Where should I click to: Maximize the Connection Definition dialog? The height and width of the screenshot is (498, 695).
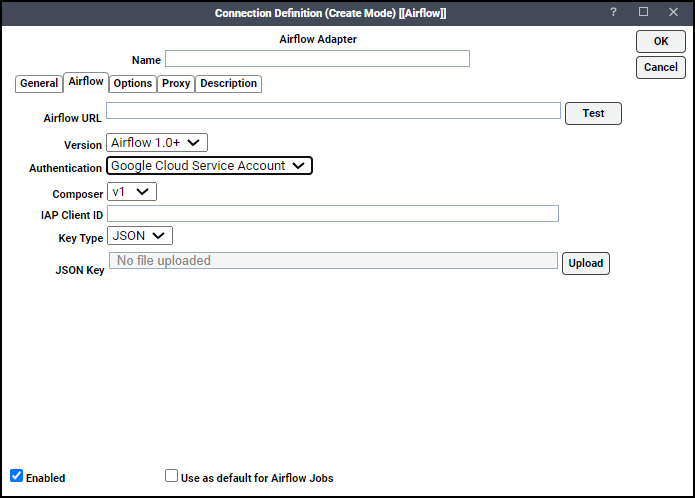pos(643,12)
